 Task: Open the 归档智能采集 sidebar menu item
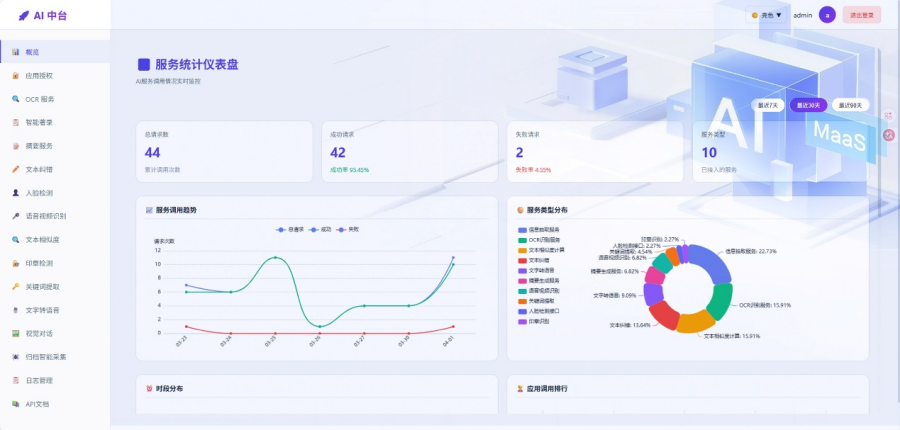[55, 357]
